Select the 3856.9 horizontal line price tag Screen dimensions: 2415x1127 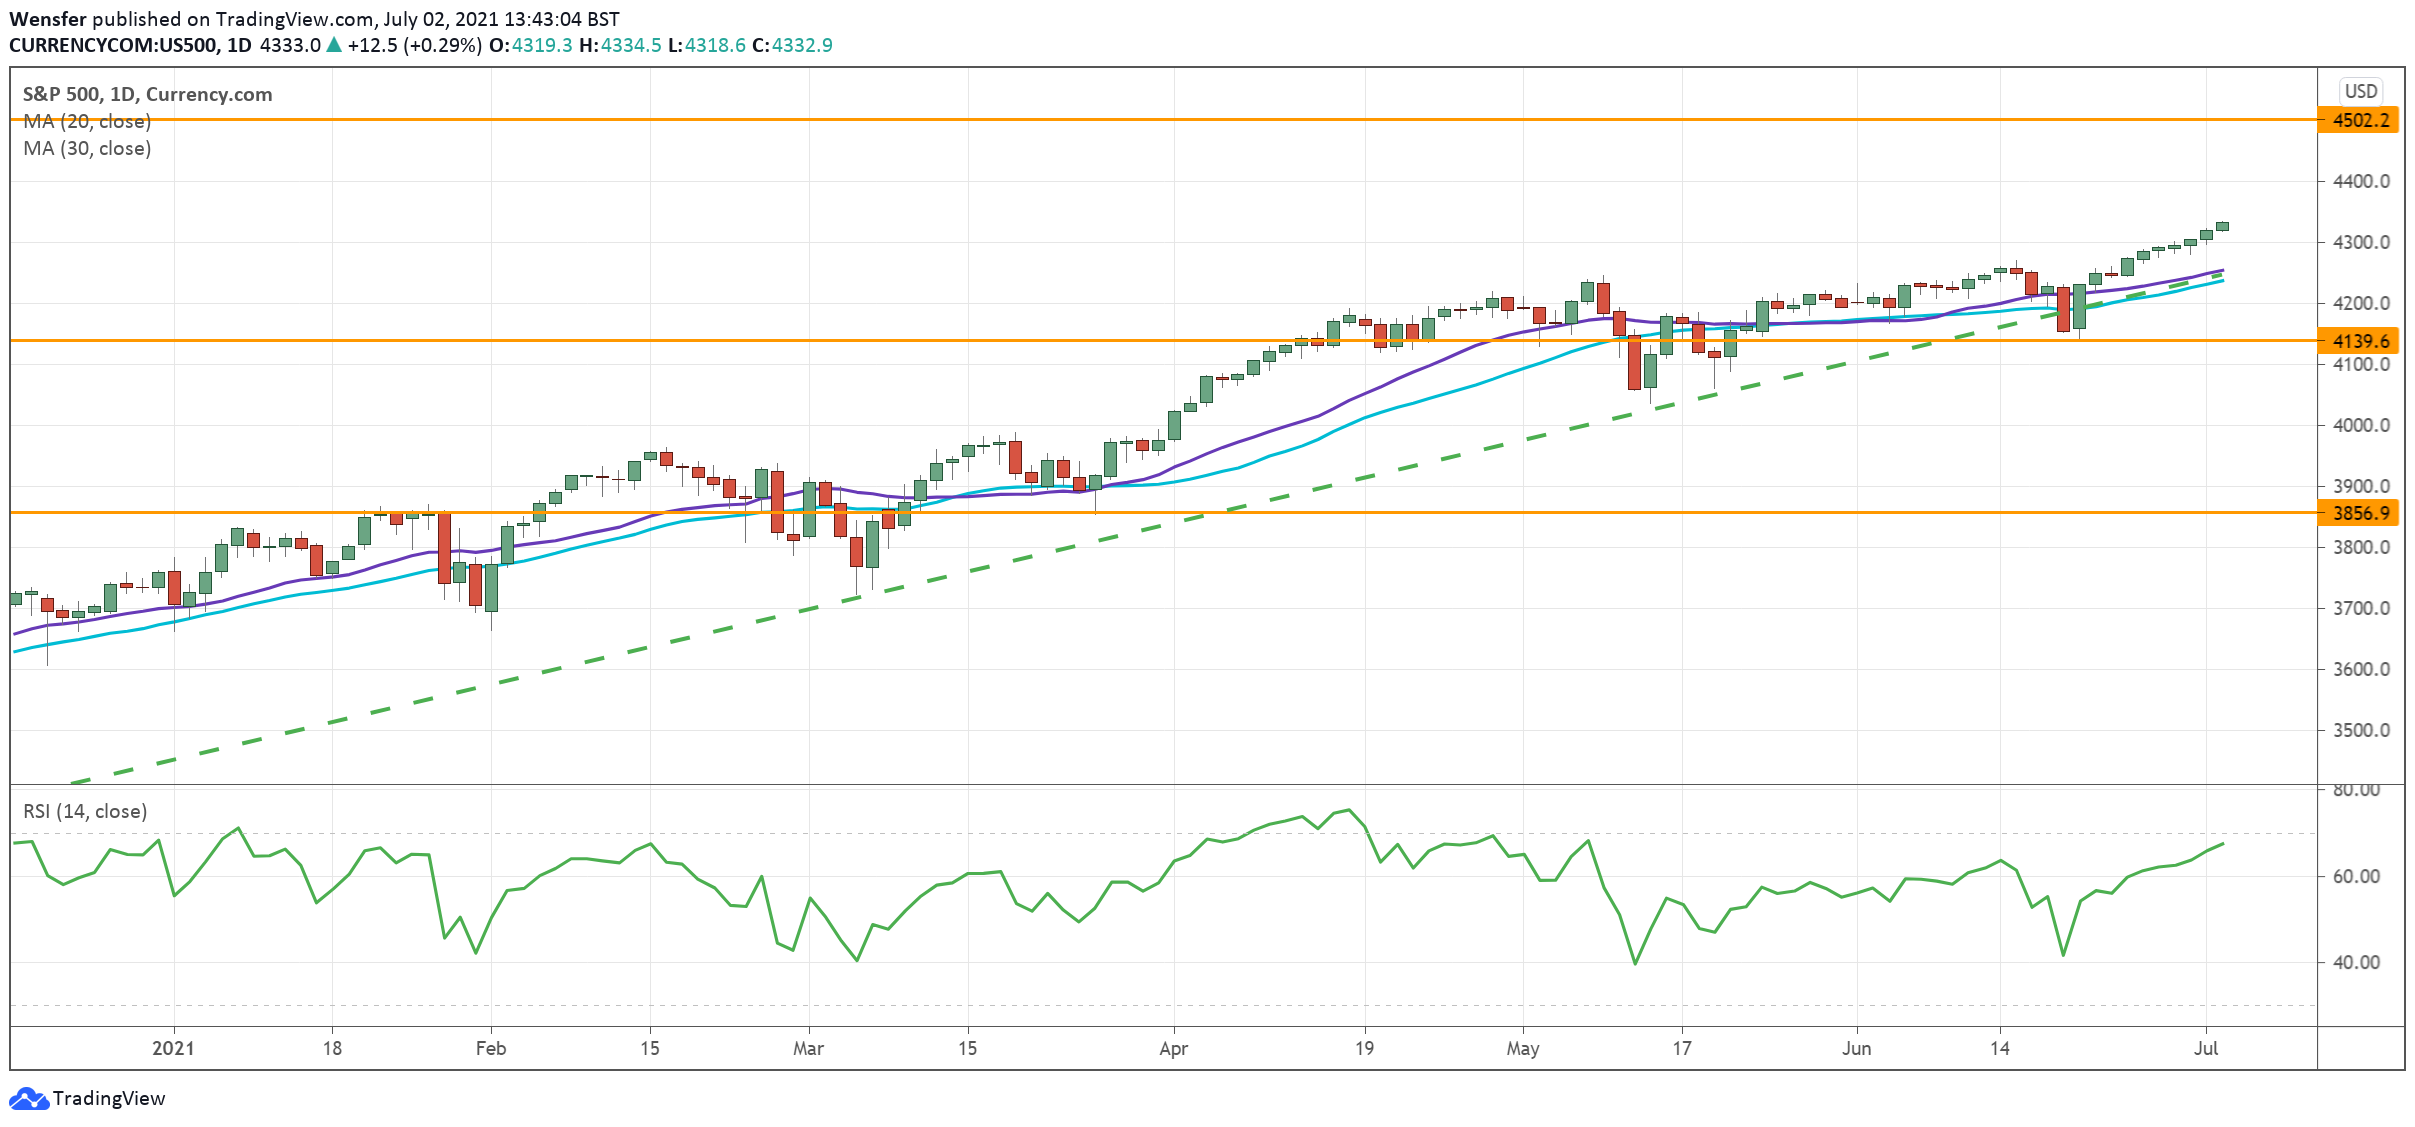click(x=2360, y=513)
